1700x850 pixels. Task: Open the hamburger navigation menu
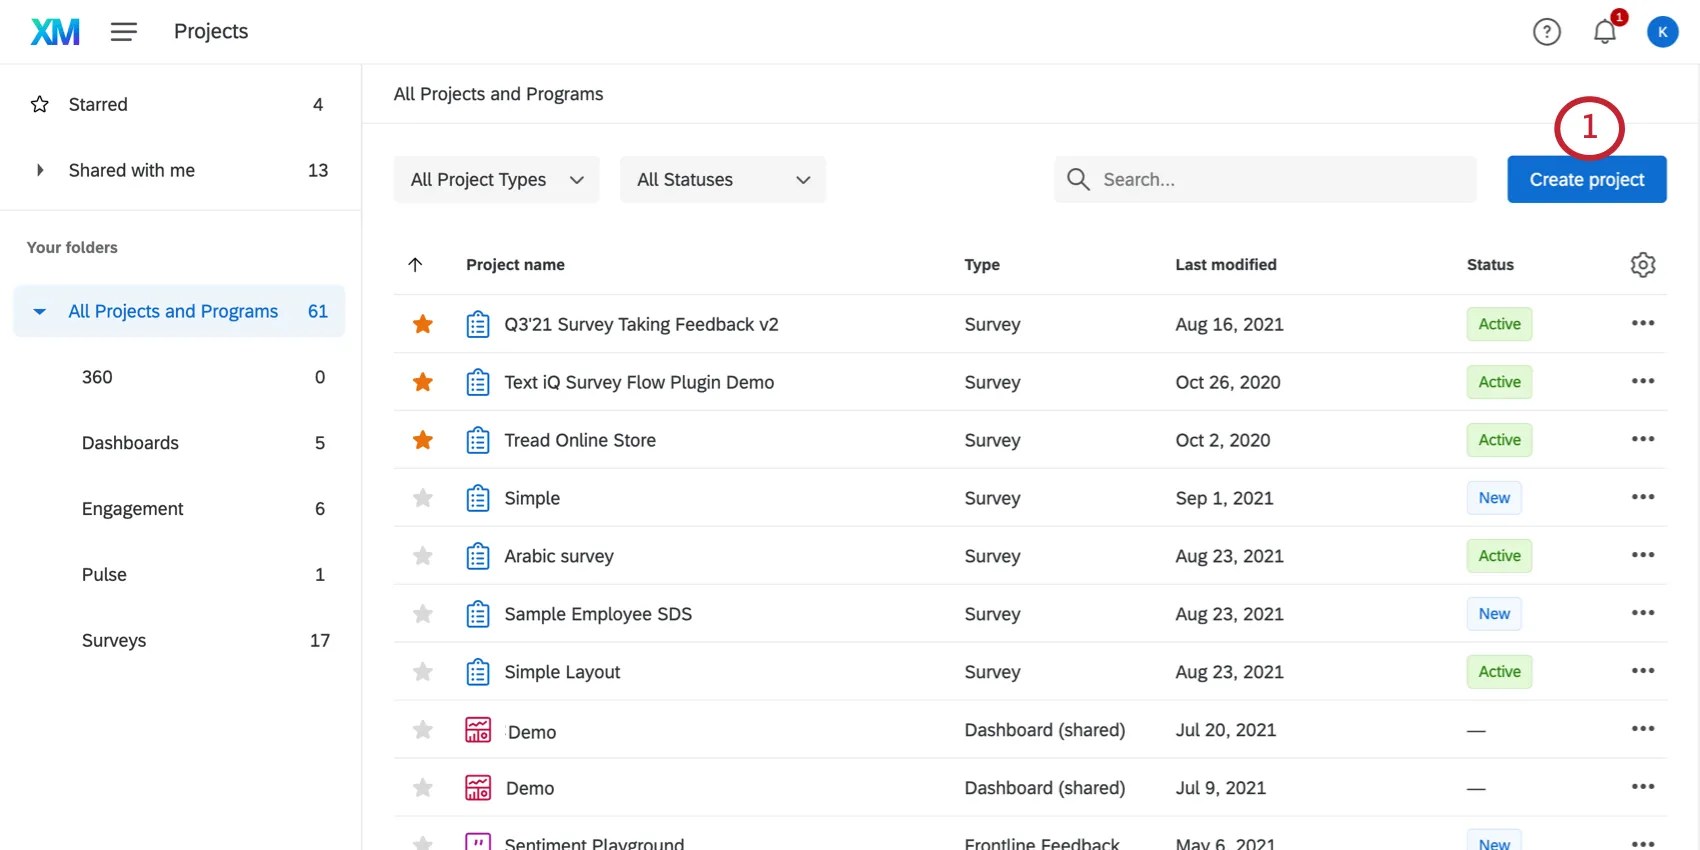point(124,32)
